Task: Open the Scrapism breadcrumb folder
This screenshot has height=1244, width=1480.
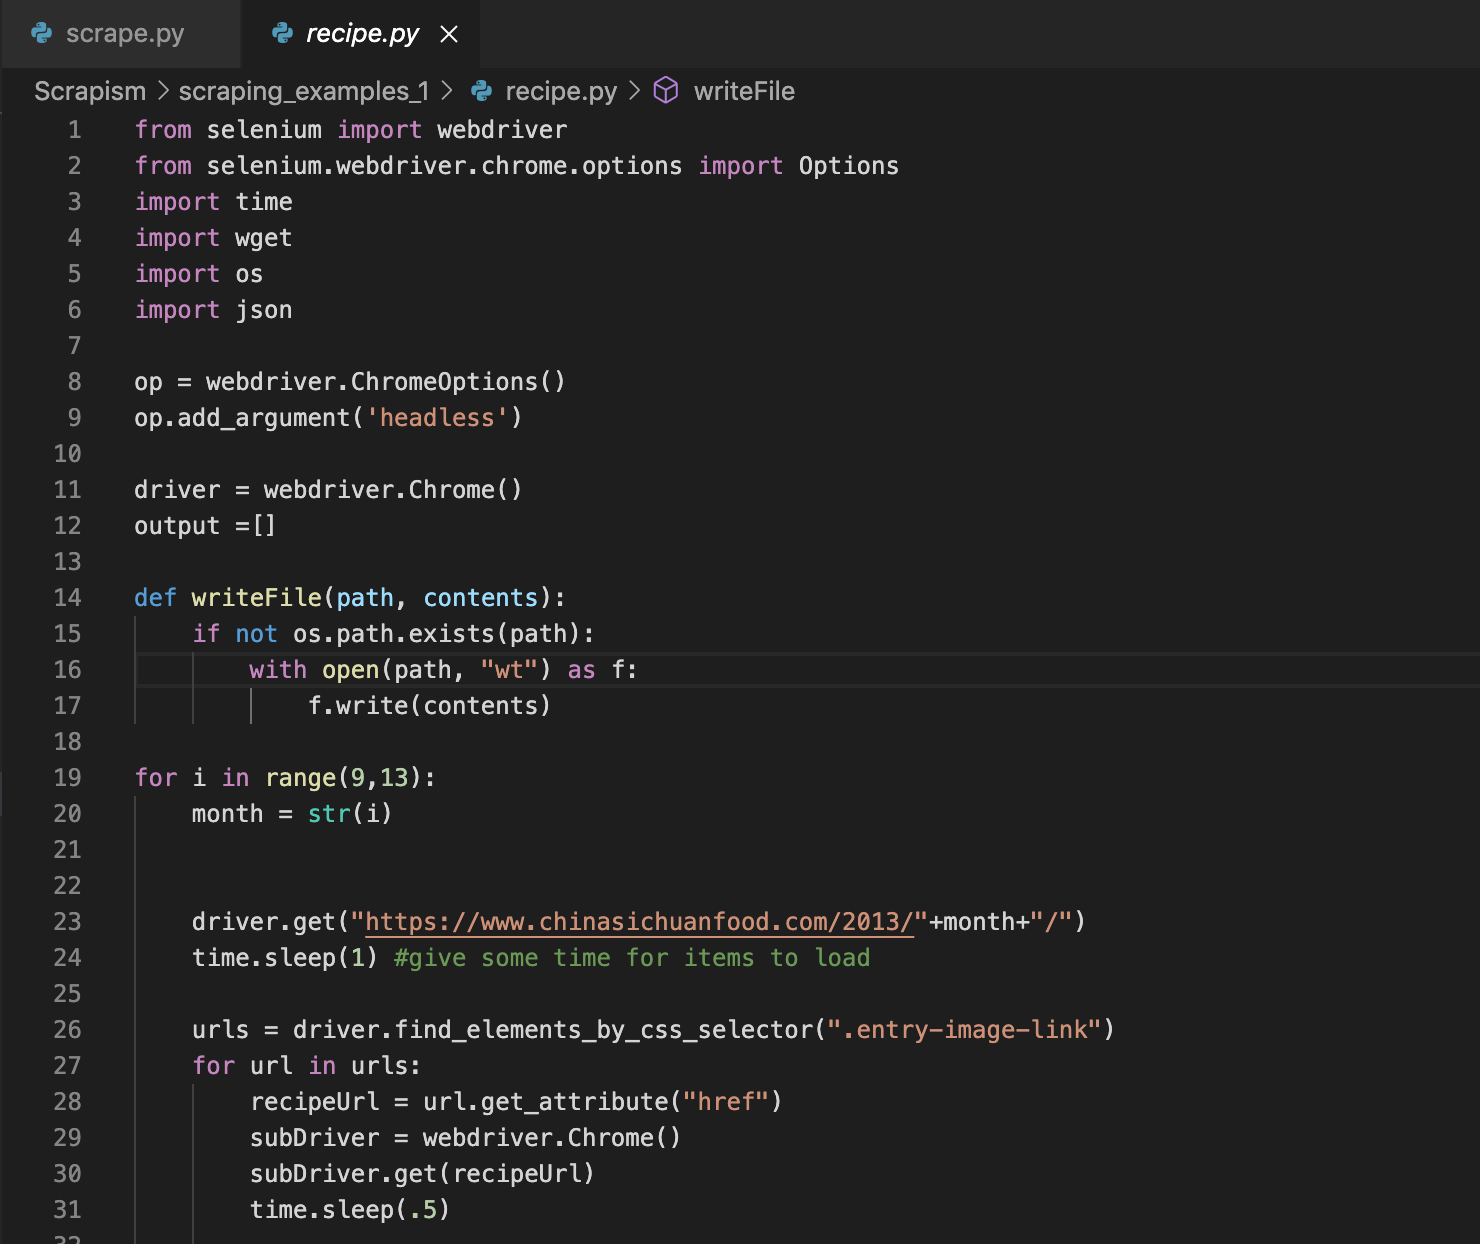Action: pos(90,91)
